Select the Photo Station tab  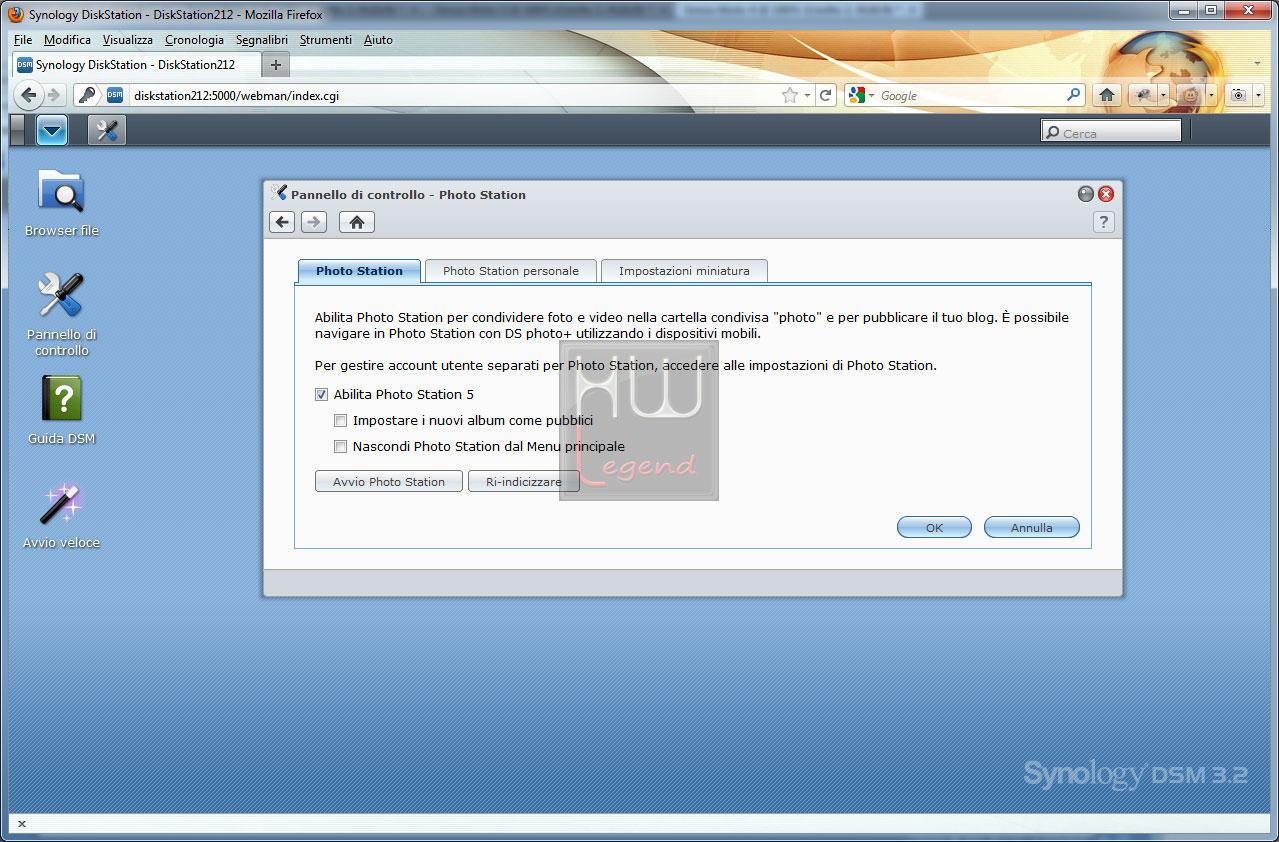coord(359,271)
